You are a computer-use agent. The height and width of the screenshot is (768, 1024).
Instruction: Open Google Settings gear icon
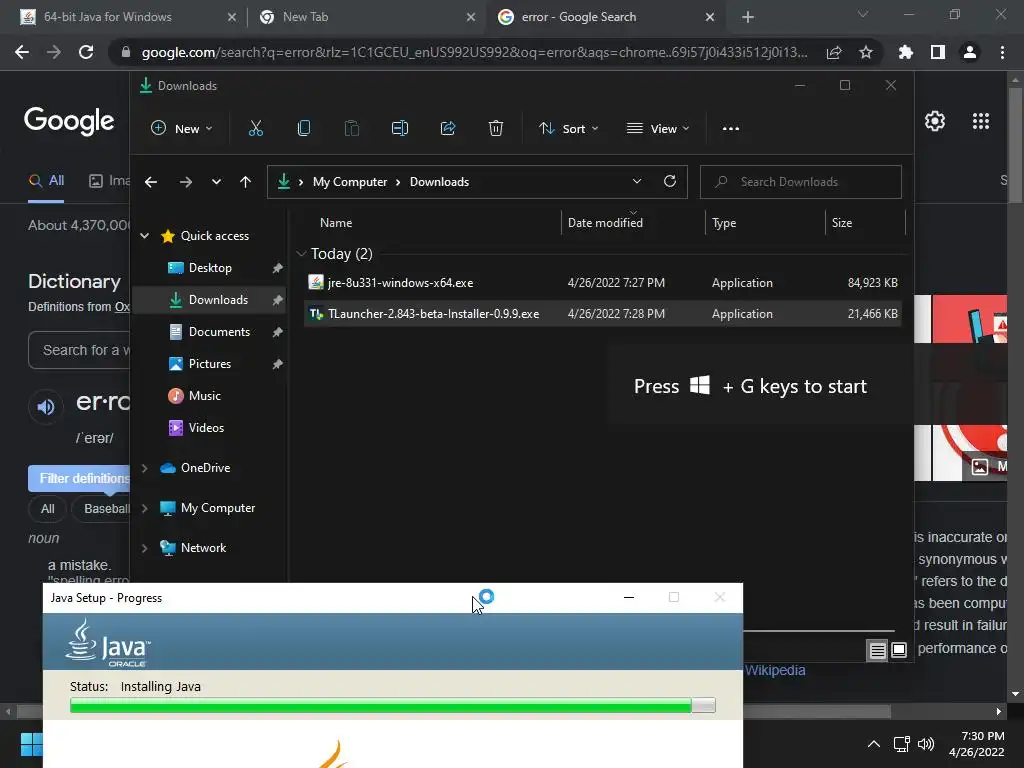tap(935, 121)
